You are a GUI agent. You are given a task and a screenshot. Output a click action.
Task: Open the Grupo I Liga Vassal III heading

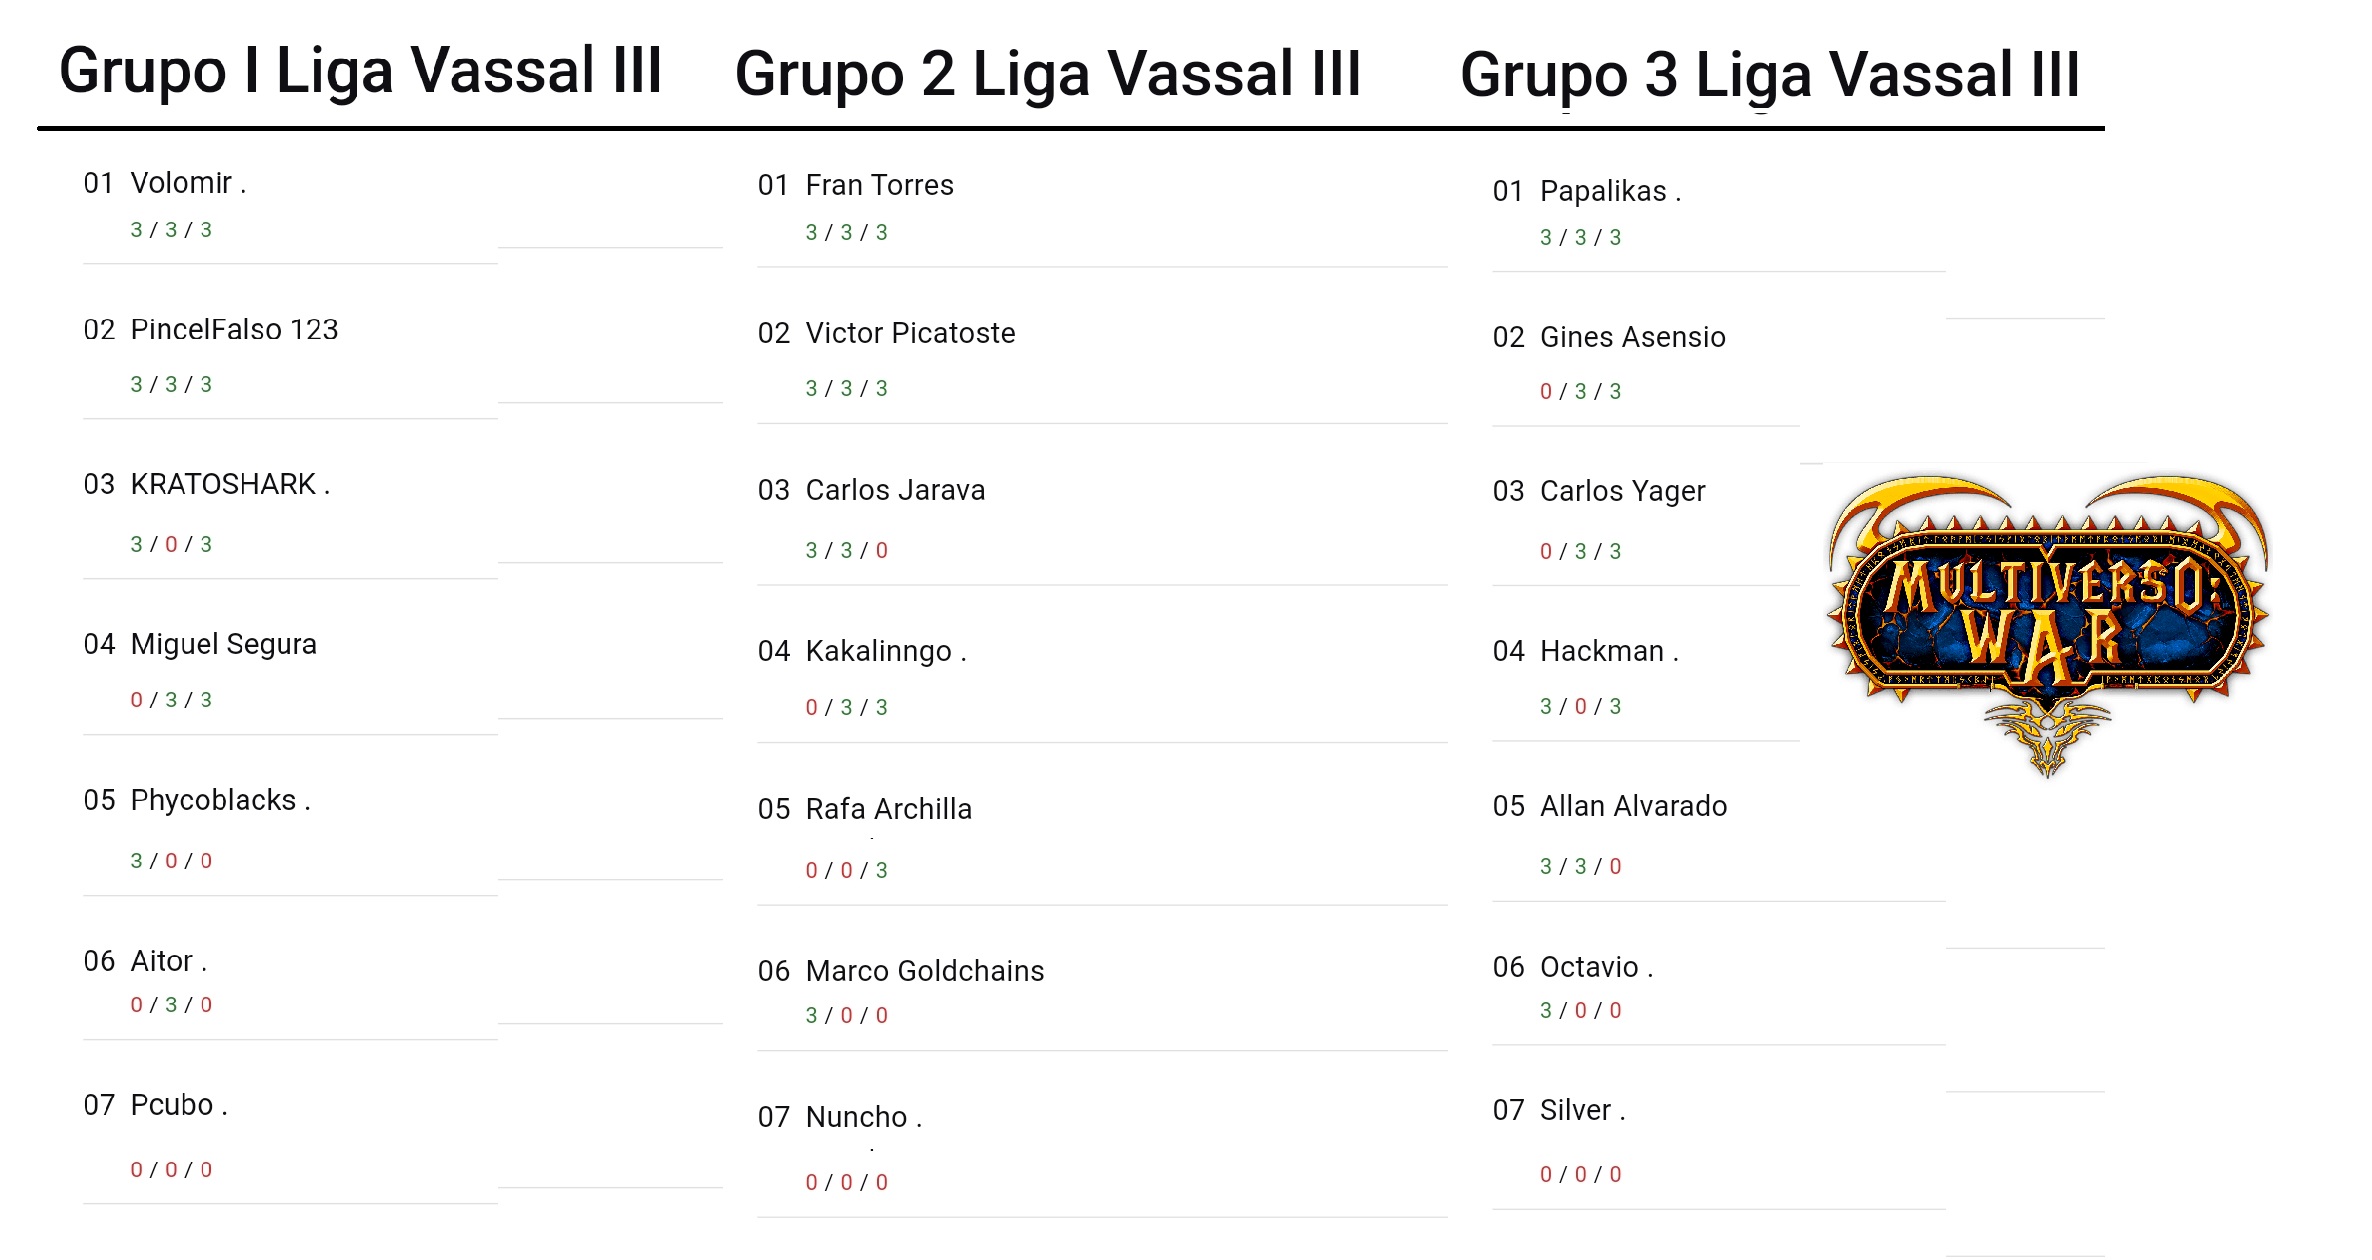tap(360, 72)
